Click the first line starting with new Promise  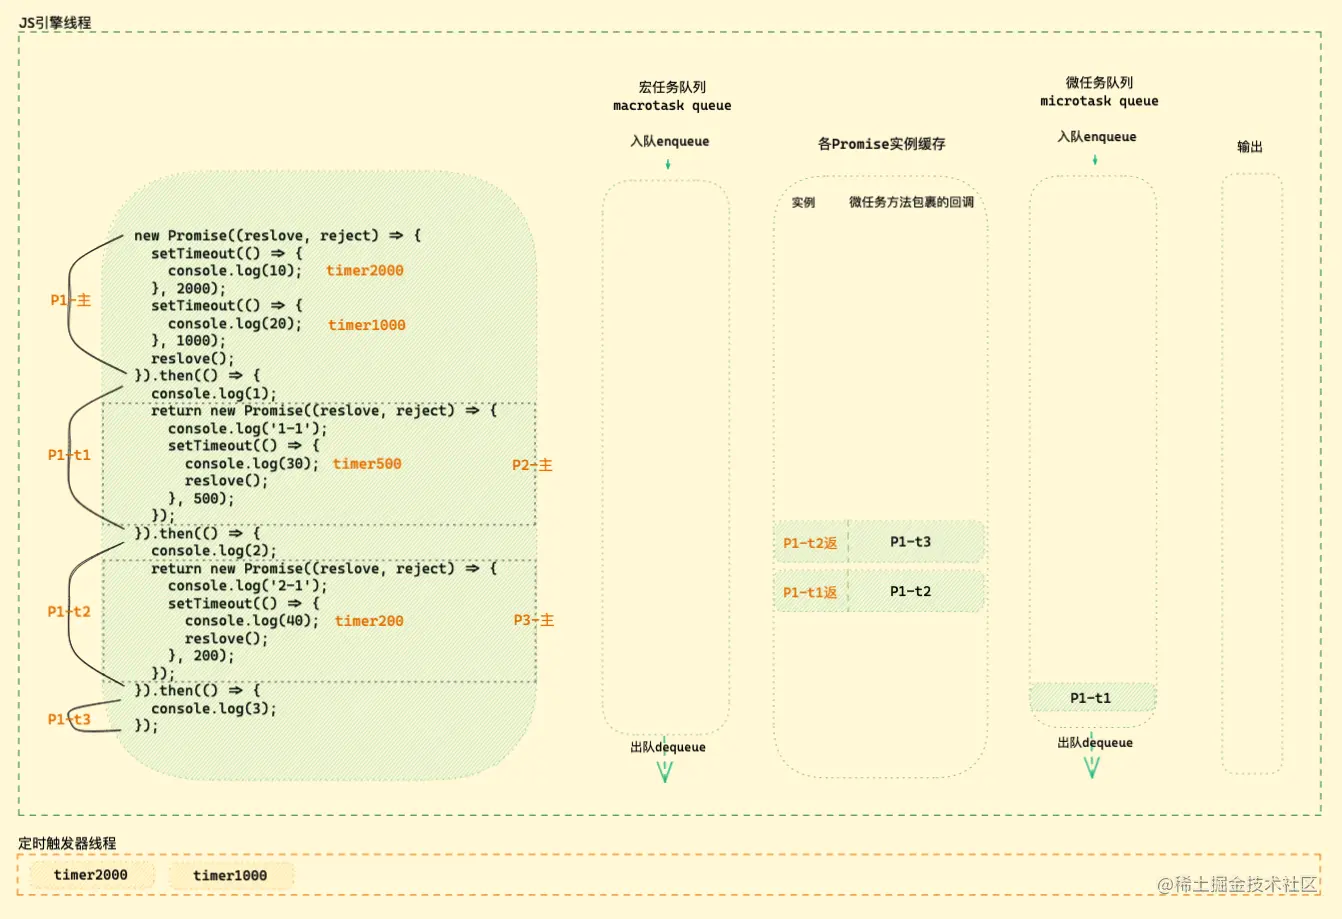(x=278, y=236)
